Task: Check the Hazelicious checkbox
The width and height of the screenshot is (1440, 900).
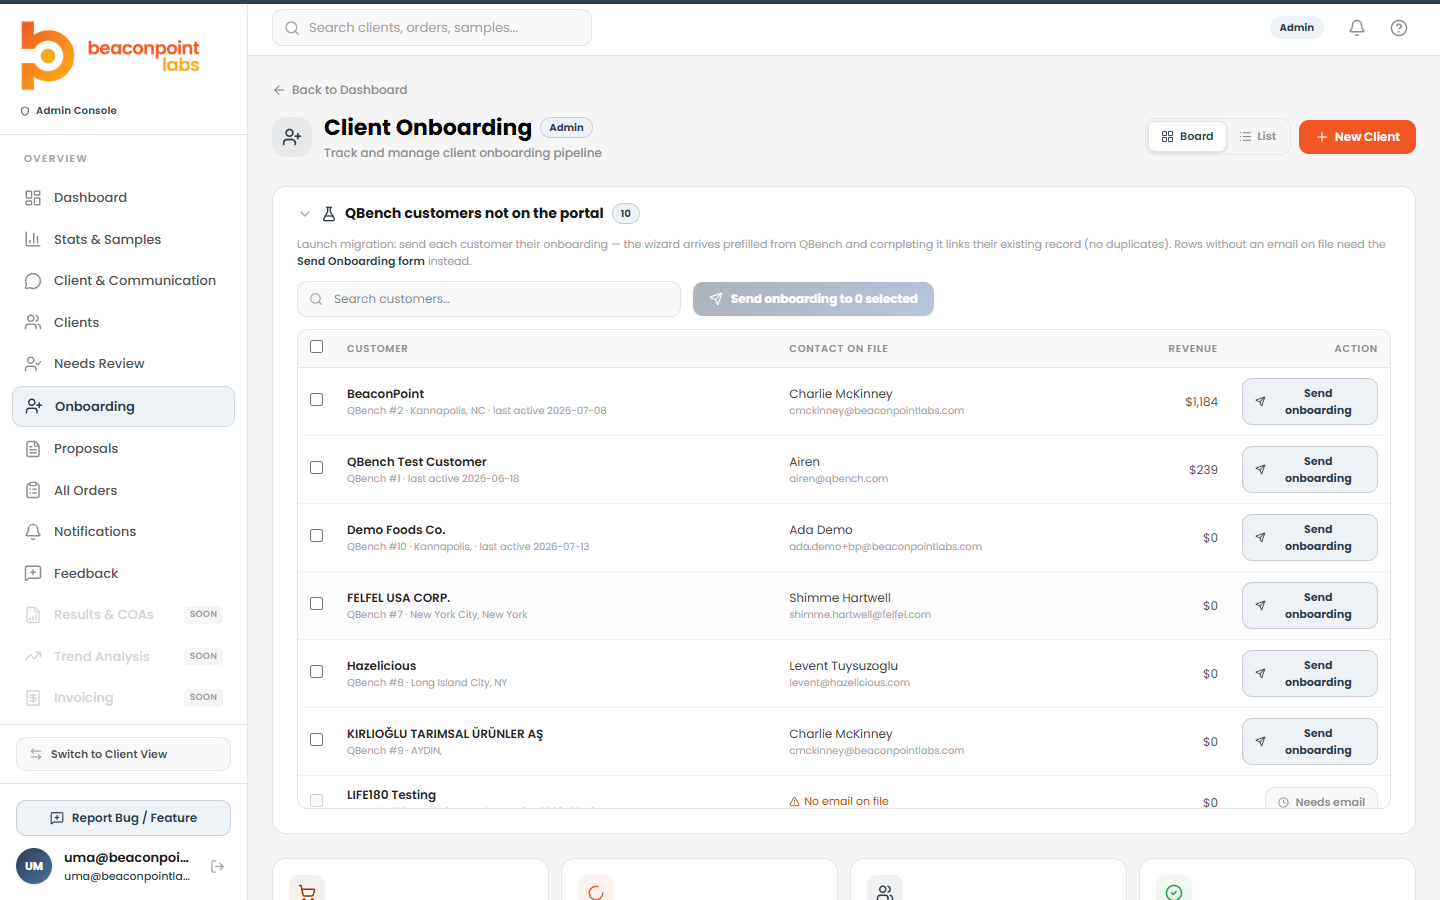Action: pos(317,672)
